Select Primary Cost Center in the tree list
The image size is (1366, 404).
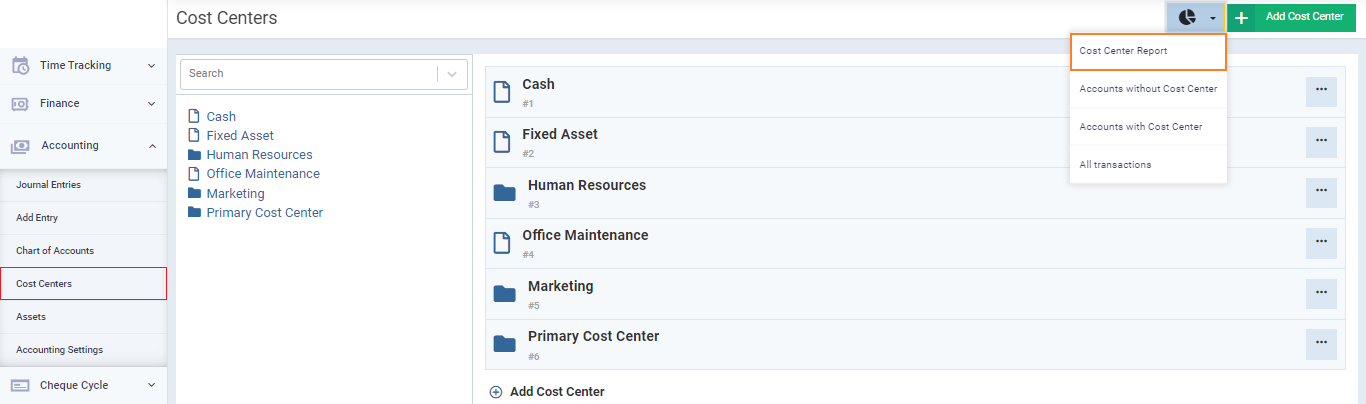(x=264, y=212)
